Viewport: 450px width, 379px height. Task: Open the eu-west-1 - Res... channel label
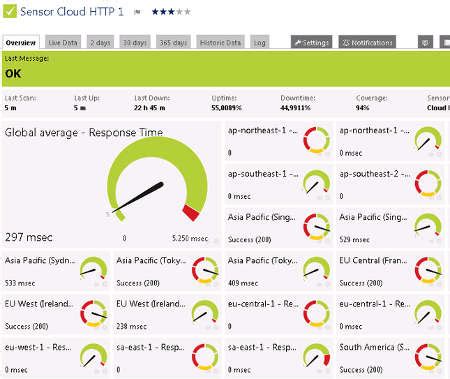[x=38, y=347]
